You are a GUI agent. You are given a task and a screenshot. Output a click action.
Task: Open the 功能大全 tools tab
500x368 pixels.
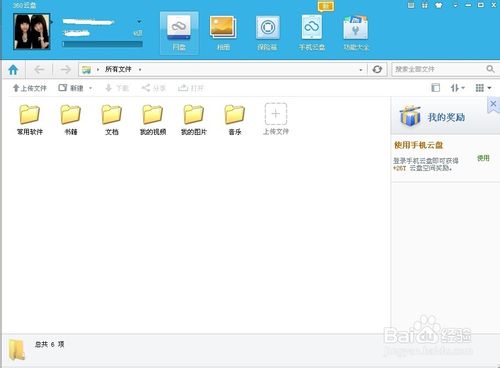tap(356, 33)
